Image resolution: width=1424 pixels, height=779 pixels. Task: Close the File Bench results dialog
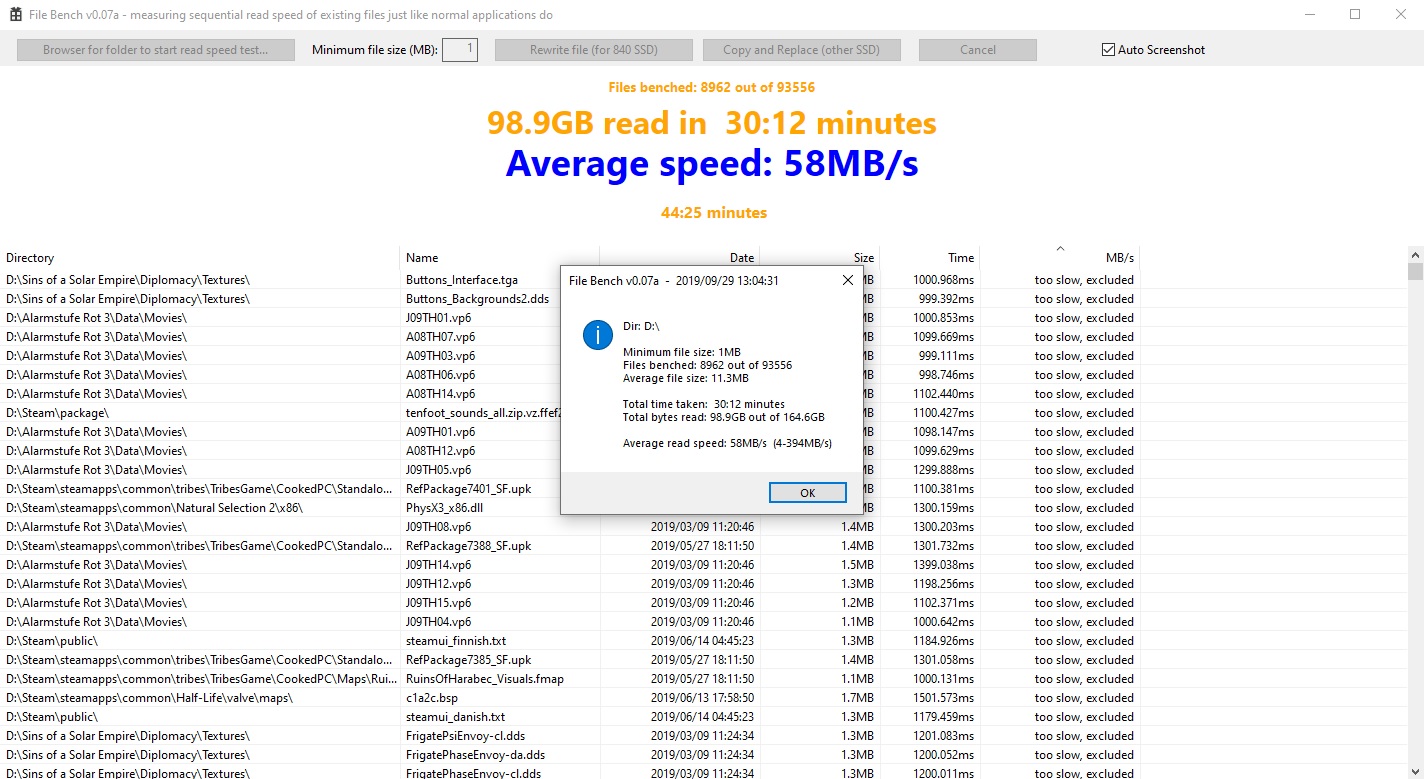(847, 281)
